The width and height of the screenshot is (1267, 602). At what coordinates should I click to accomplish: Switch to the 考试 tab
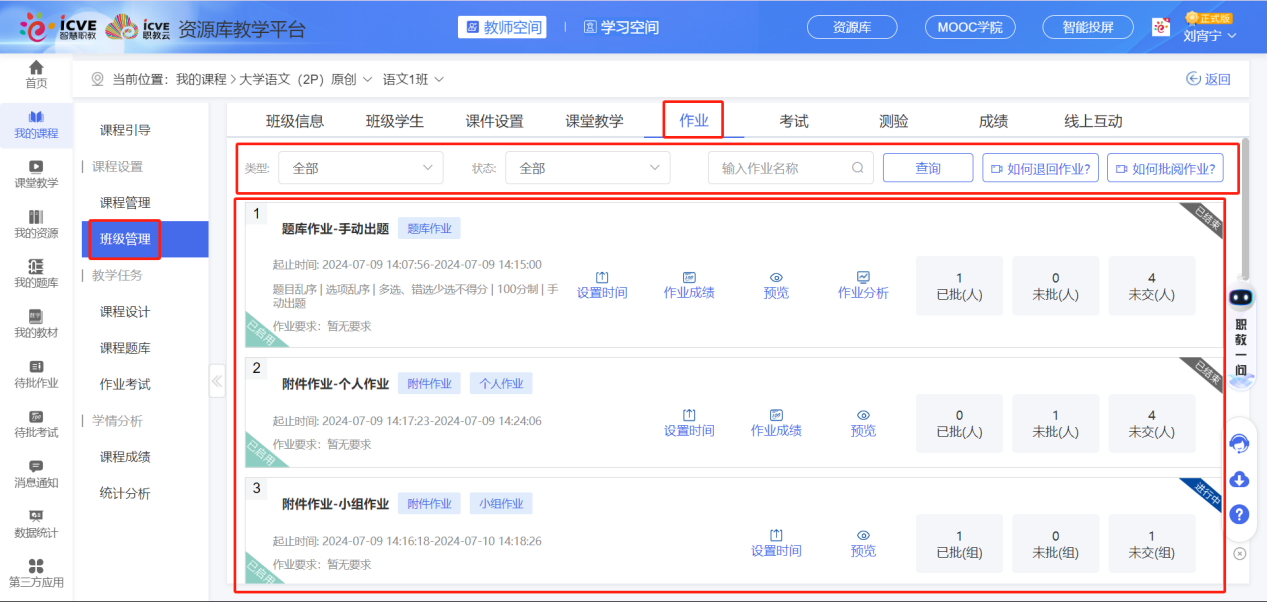(794, 121)
